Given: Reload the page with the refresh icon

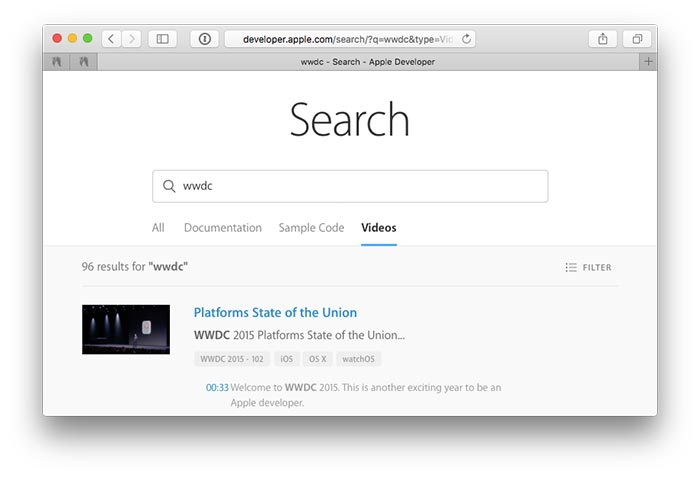Looking at the screenshot, I should (466, 39).
